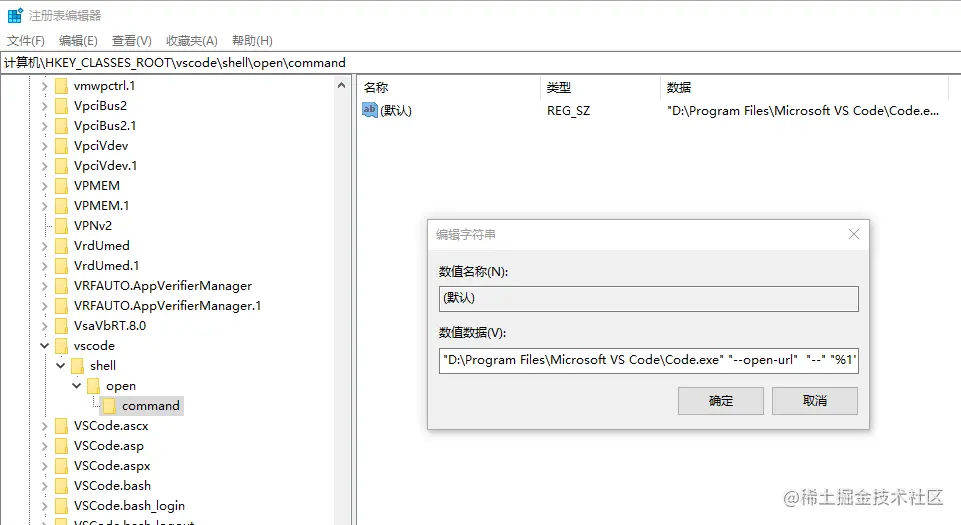Click the VpciVdev.1 folder icon
Viewport: 961px width, 525px height.
click(61, 166)
